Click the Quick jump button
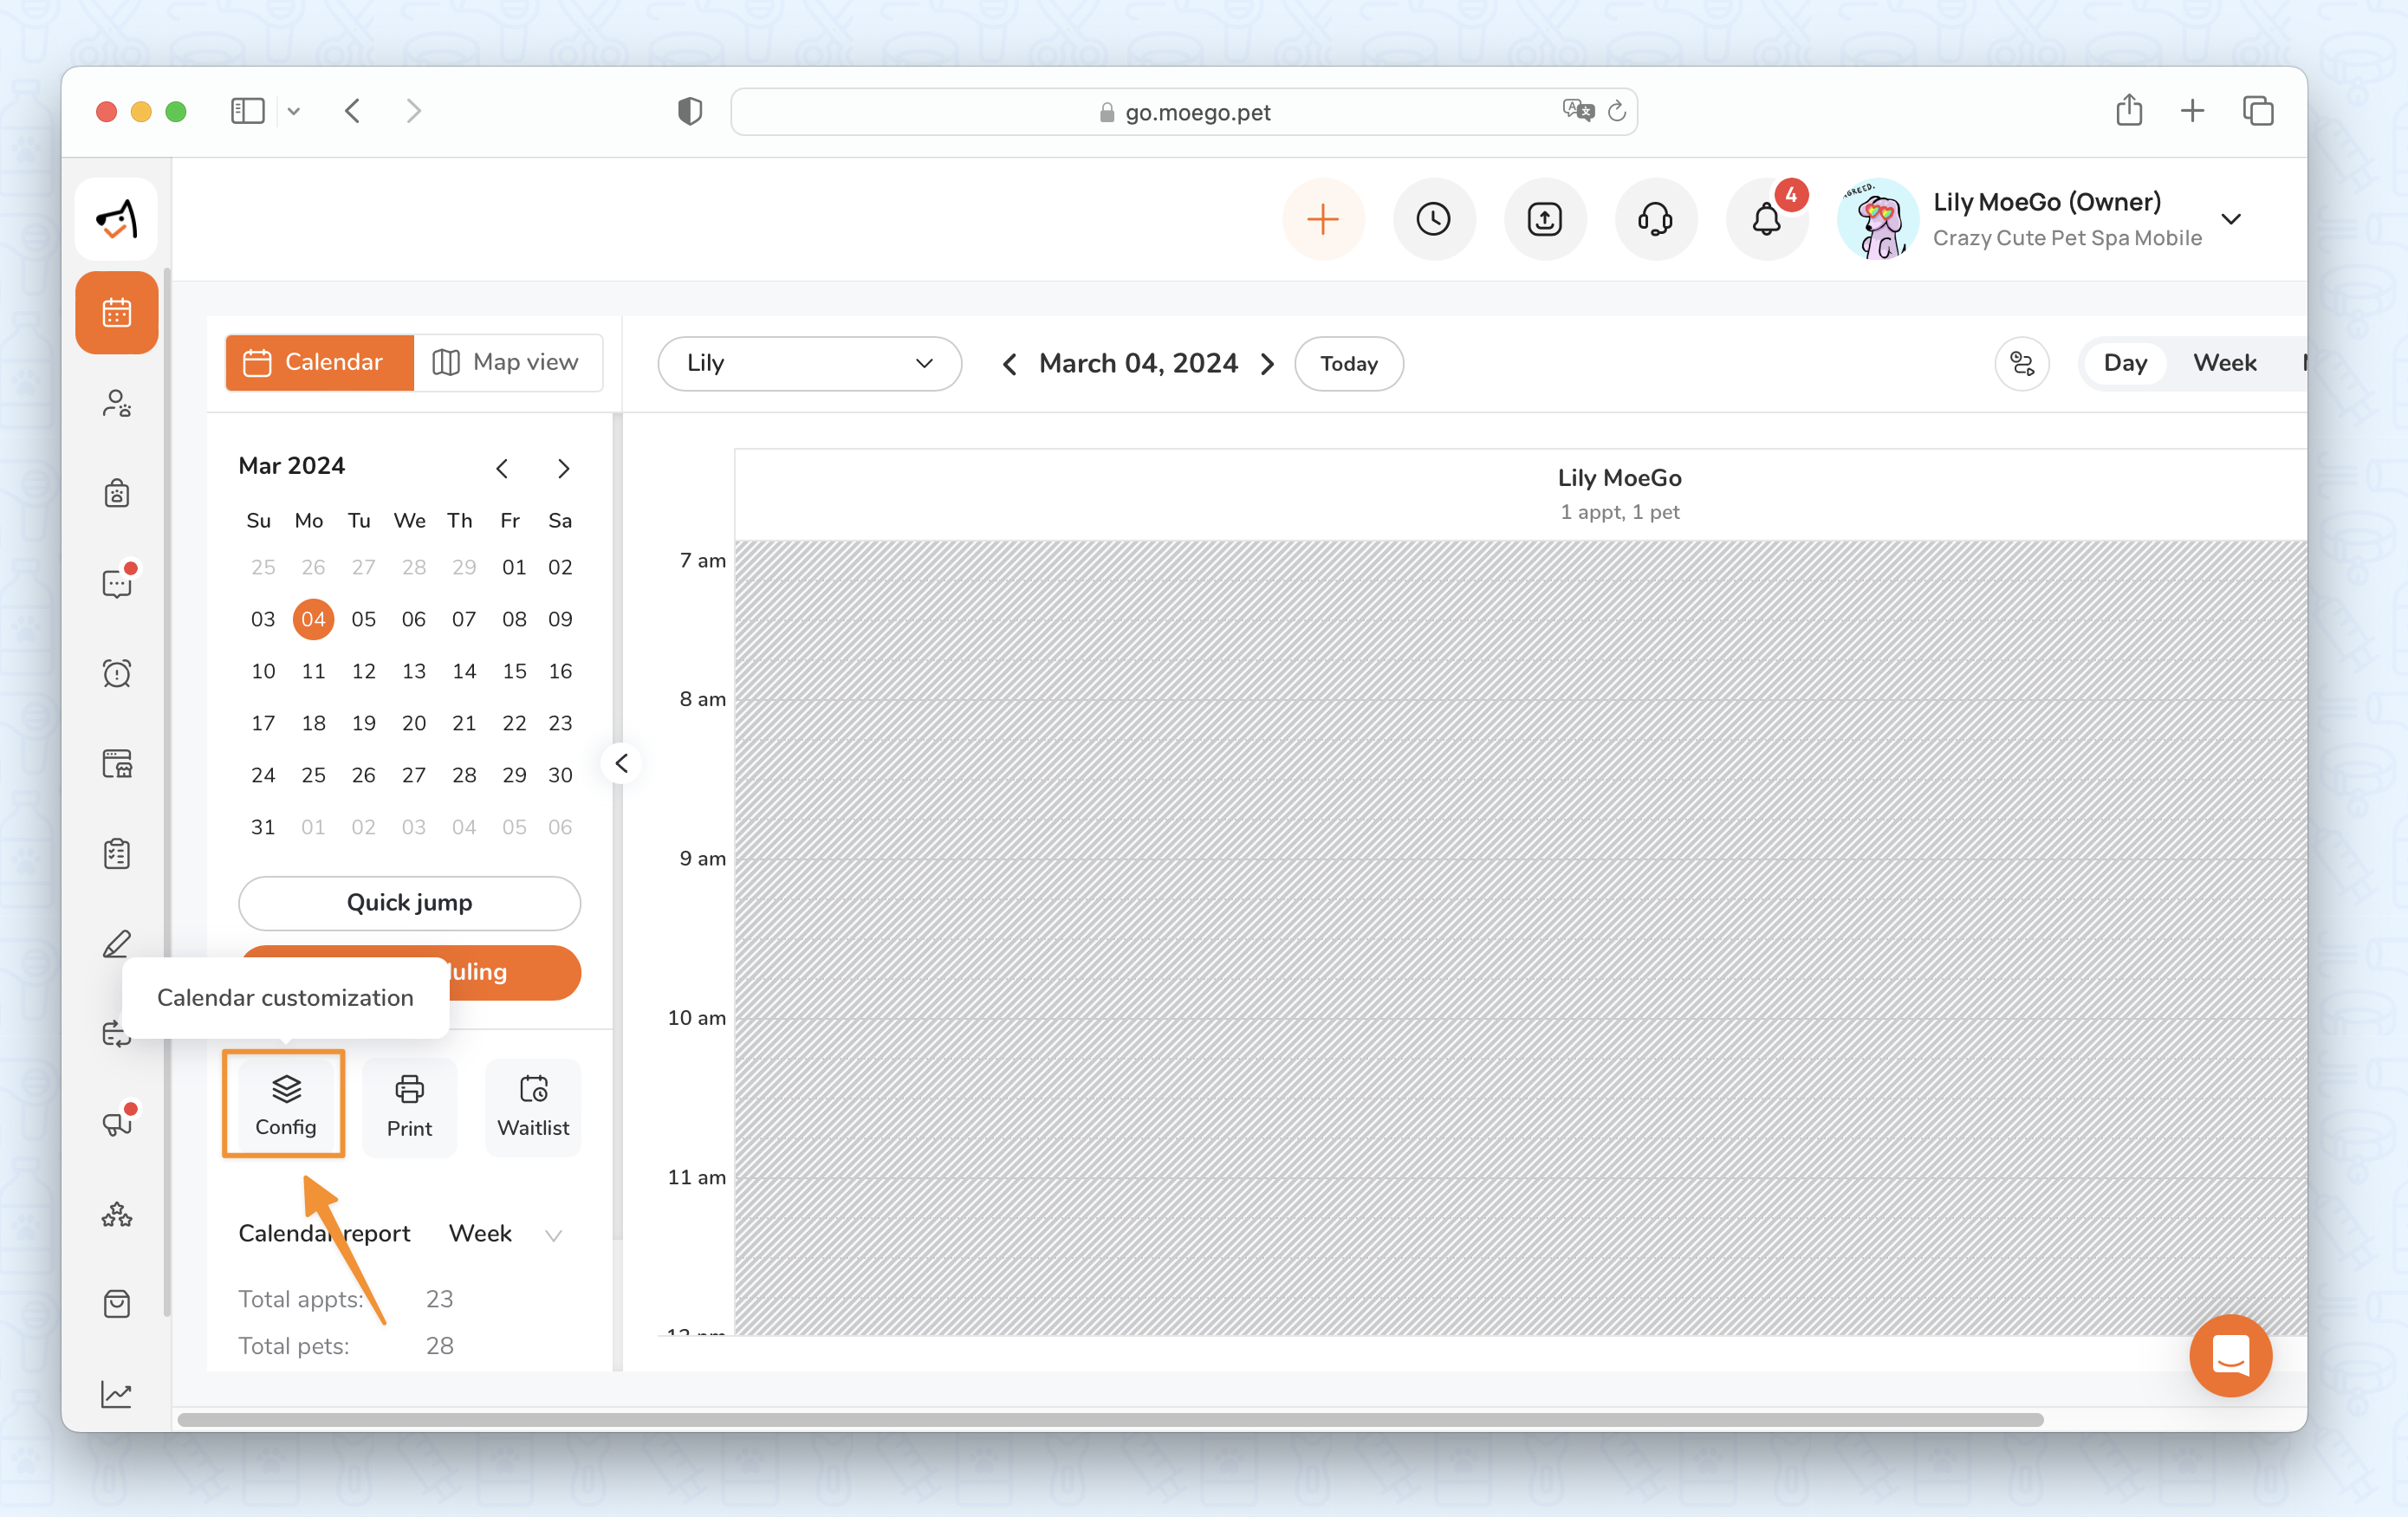The height and width of the screenshot is (1517, 2408). (409, 902)
